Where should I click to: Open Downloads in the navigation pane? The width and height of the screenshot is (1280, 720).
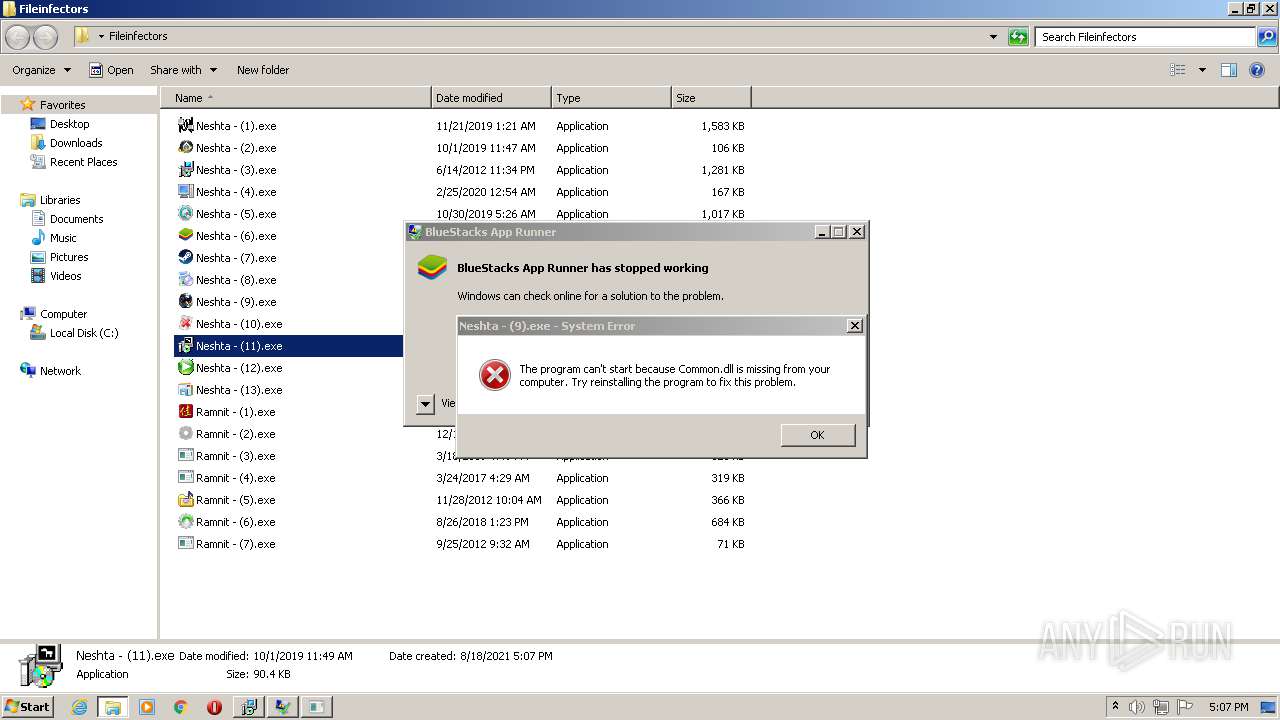(x=76, y=143)
